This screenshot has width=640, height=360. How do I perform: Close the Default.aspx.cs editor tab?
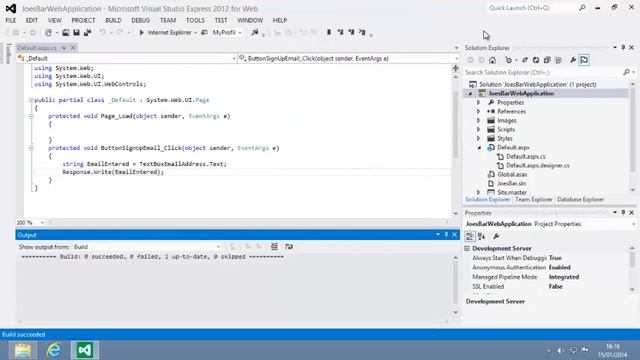73,48
